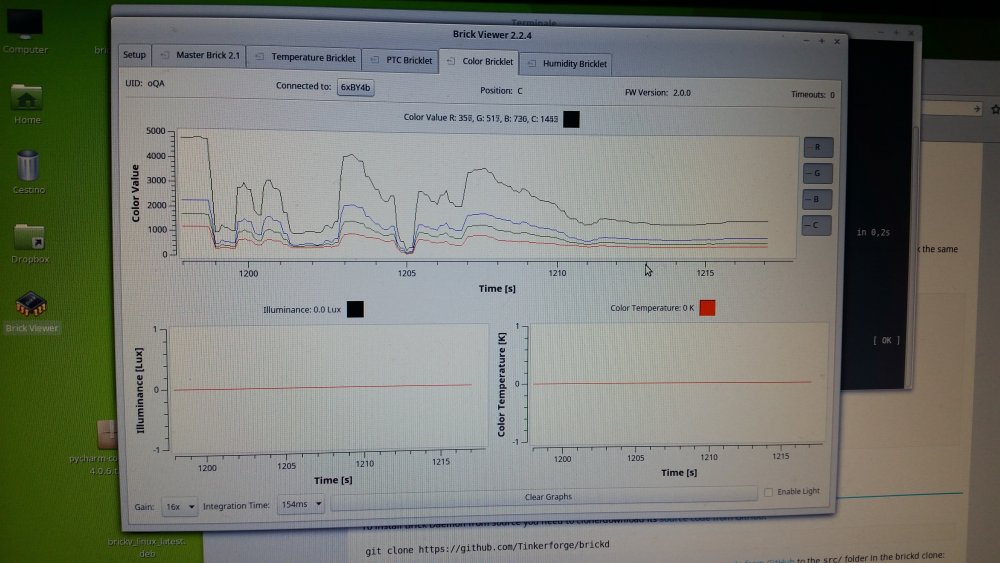The width and height of the screenshot is (1000, 563).
Task: Expand the Integration Time dropdown
Action: coord(301,504)
